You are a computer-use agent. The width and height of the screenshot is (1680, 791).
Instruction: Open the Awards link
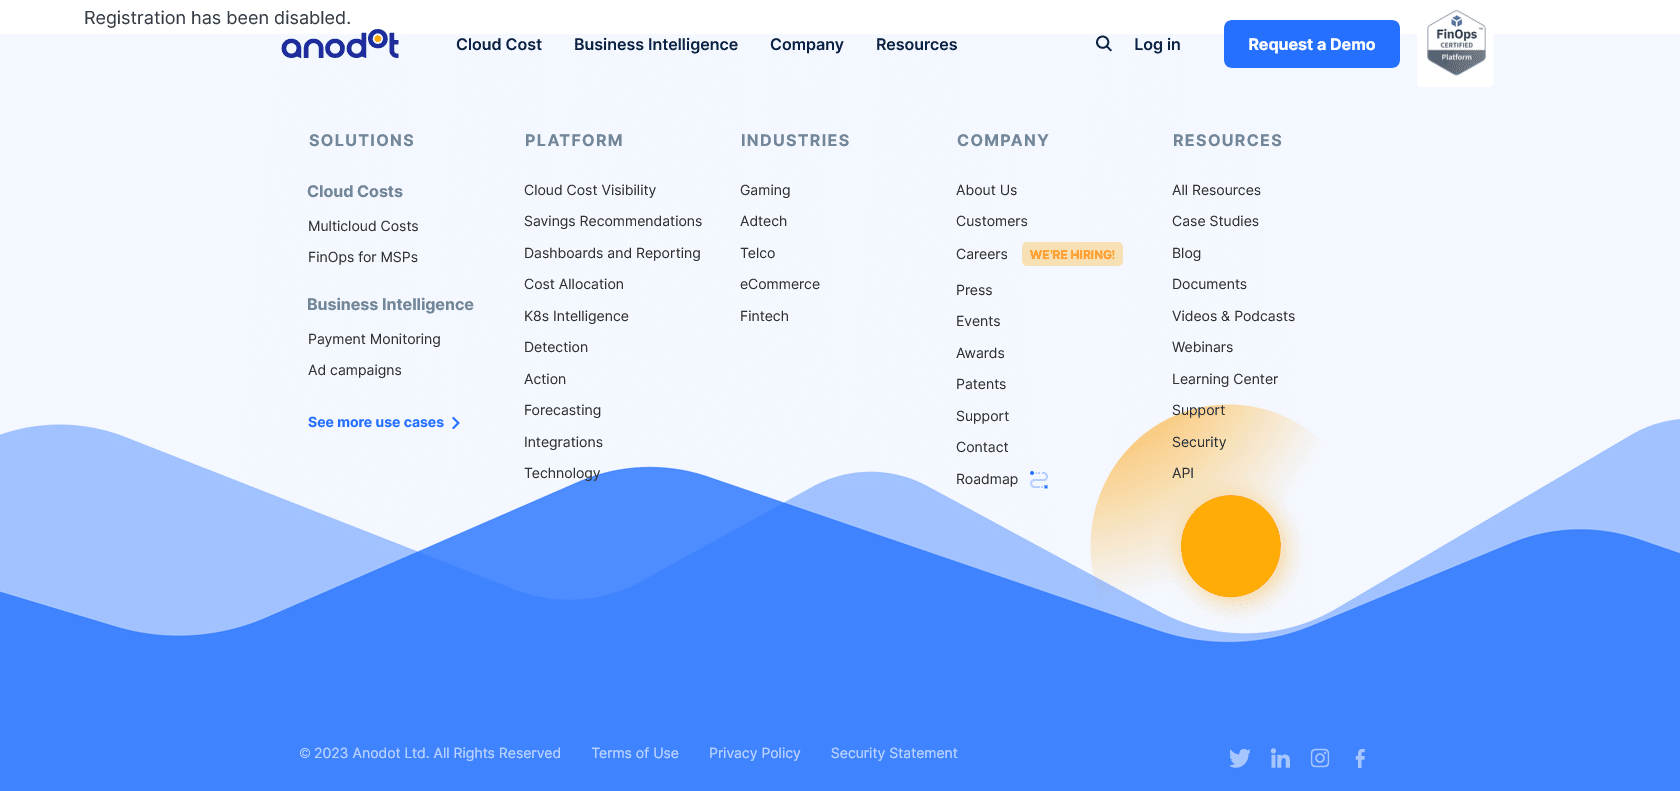(x=980, y=353)
